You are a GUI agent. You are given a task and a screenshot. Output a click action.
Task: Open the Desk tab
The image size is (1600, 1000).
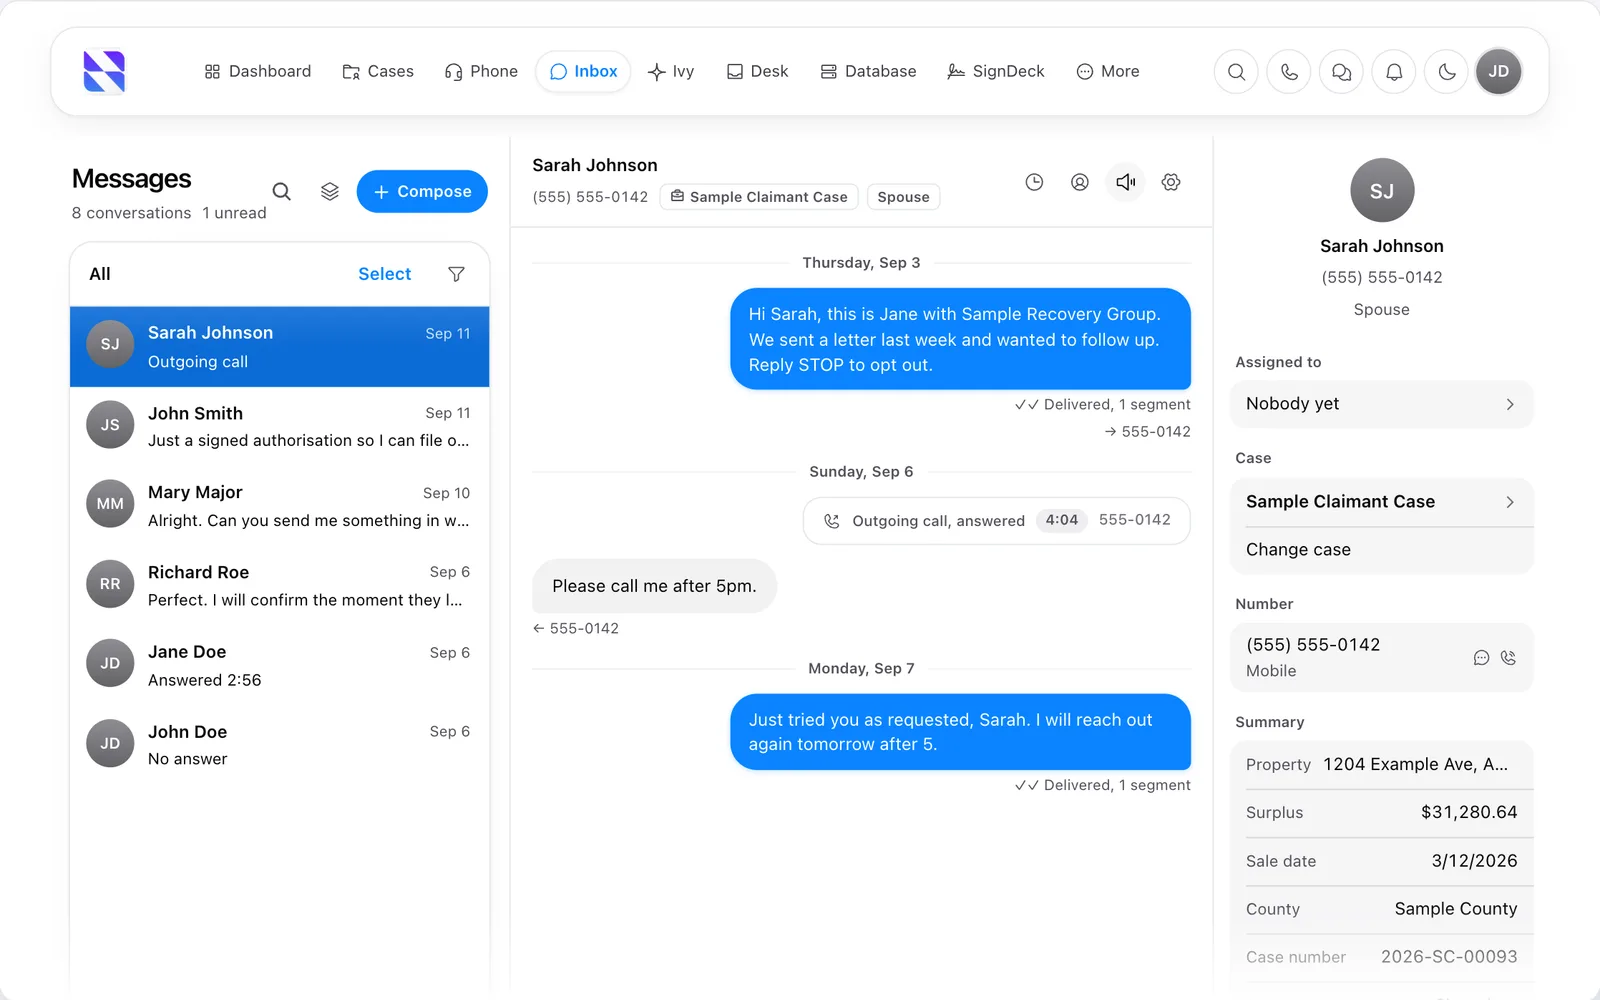(757, 72)
